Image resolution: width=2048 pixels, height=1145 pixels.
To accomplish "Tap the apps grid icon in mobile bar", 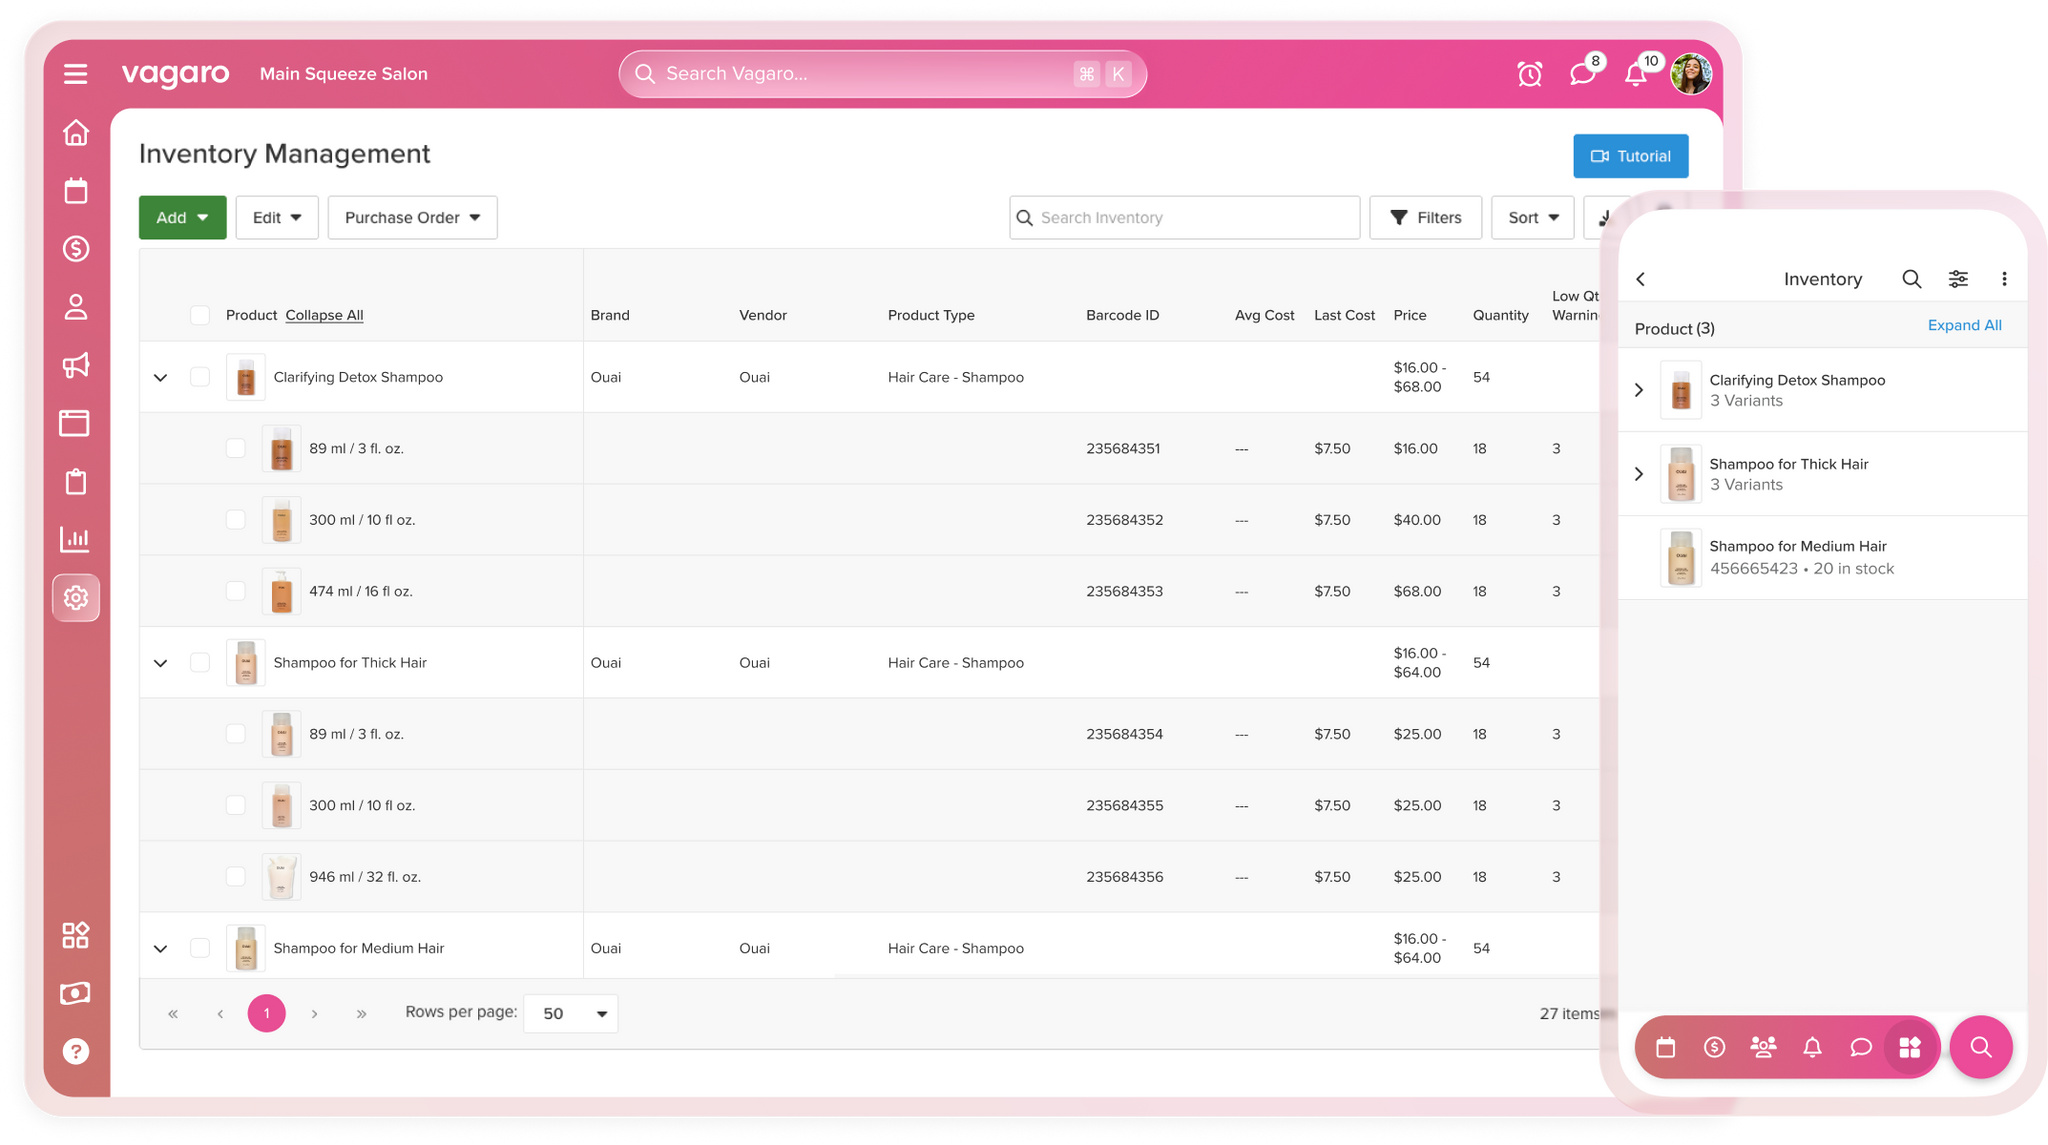I will pos(1910,1047).
